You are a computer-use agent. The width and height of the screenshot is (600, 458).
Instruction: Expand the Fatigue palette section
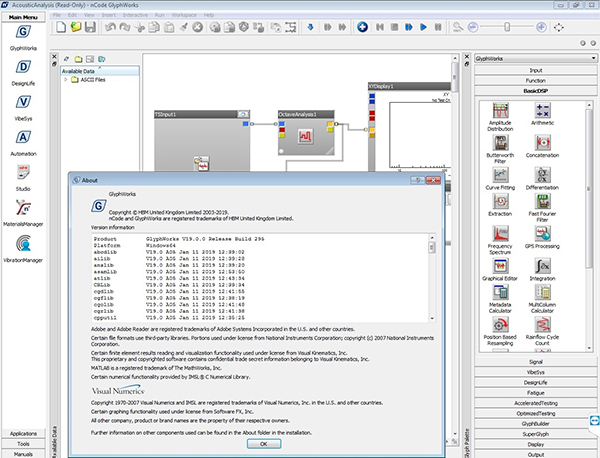tap(535, 391)
